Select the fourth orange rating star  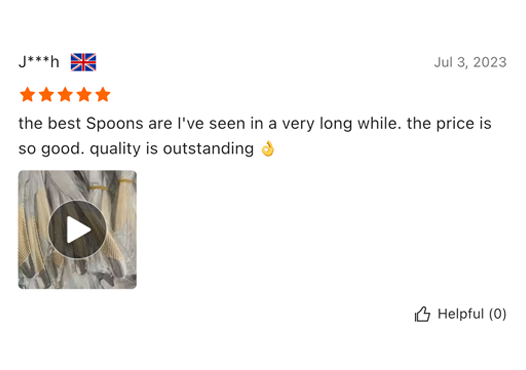84,94
